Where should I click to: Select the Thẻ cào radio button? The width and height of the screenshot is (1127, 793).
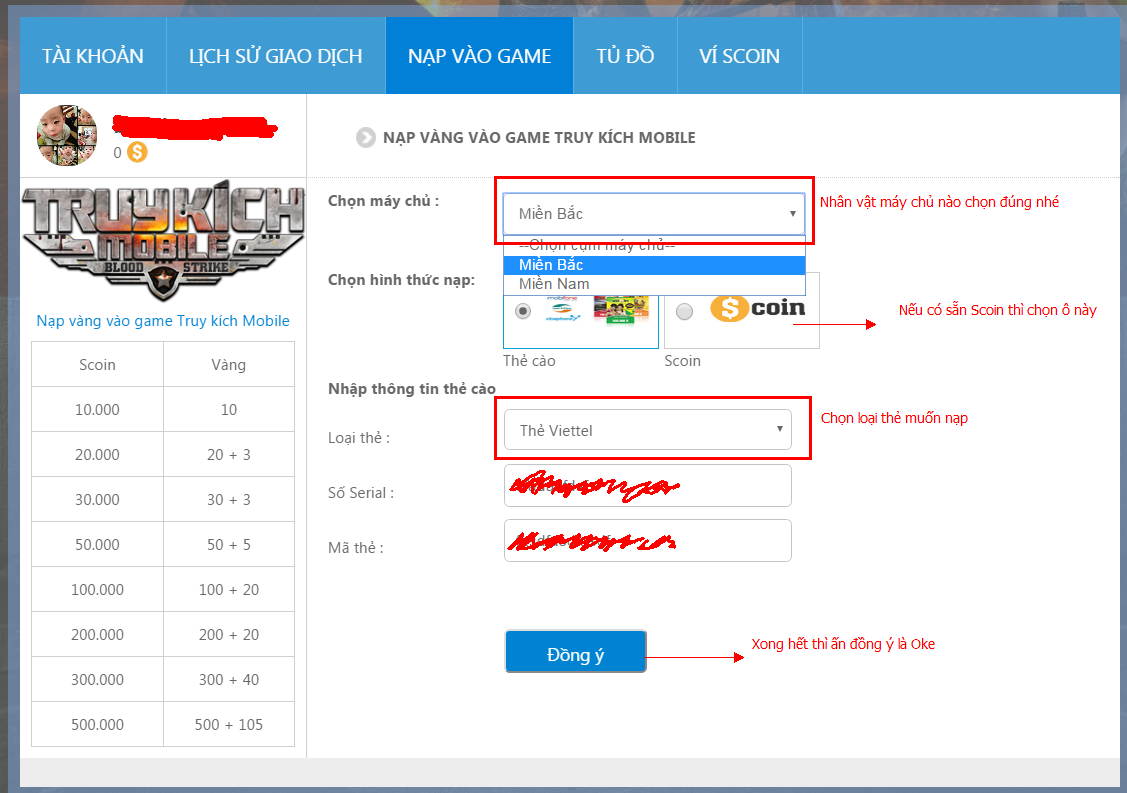(523, 311)
